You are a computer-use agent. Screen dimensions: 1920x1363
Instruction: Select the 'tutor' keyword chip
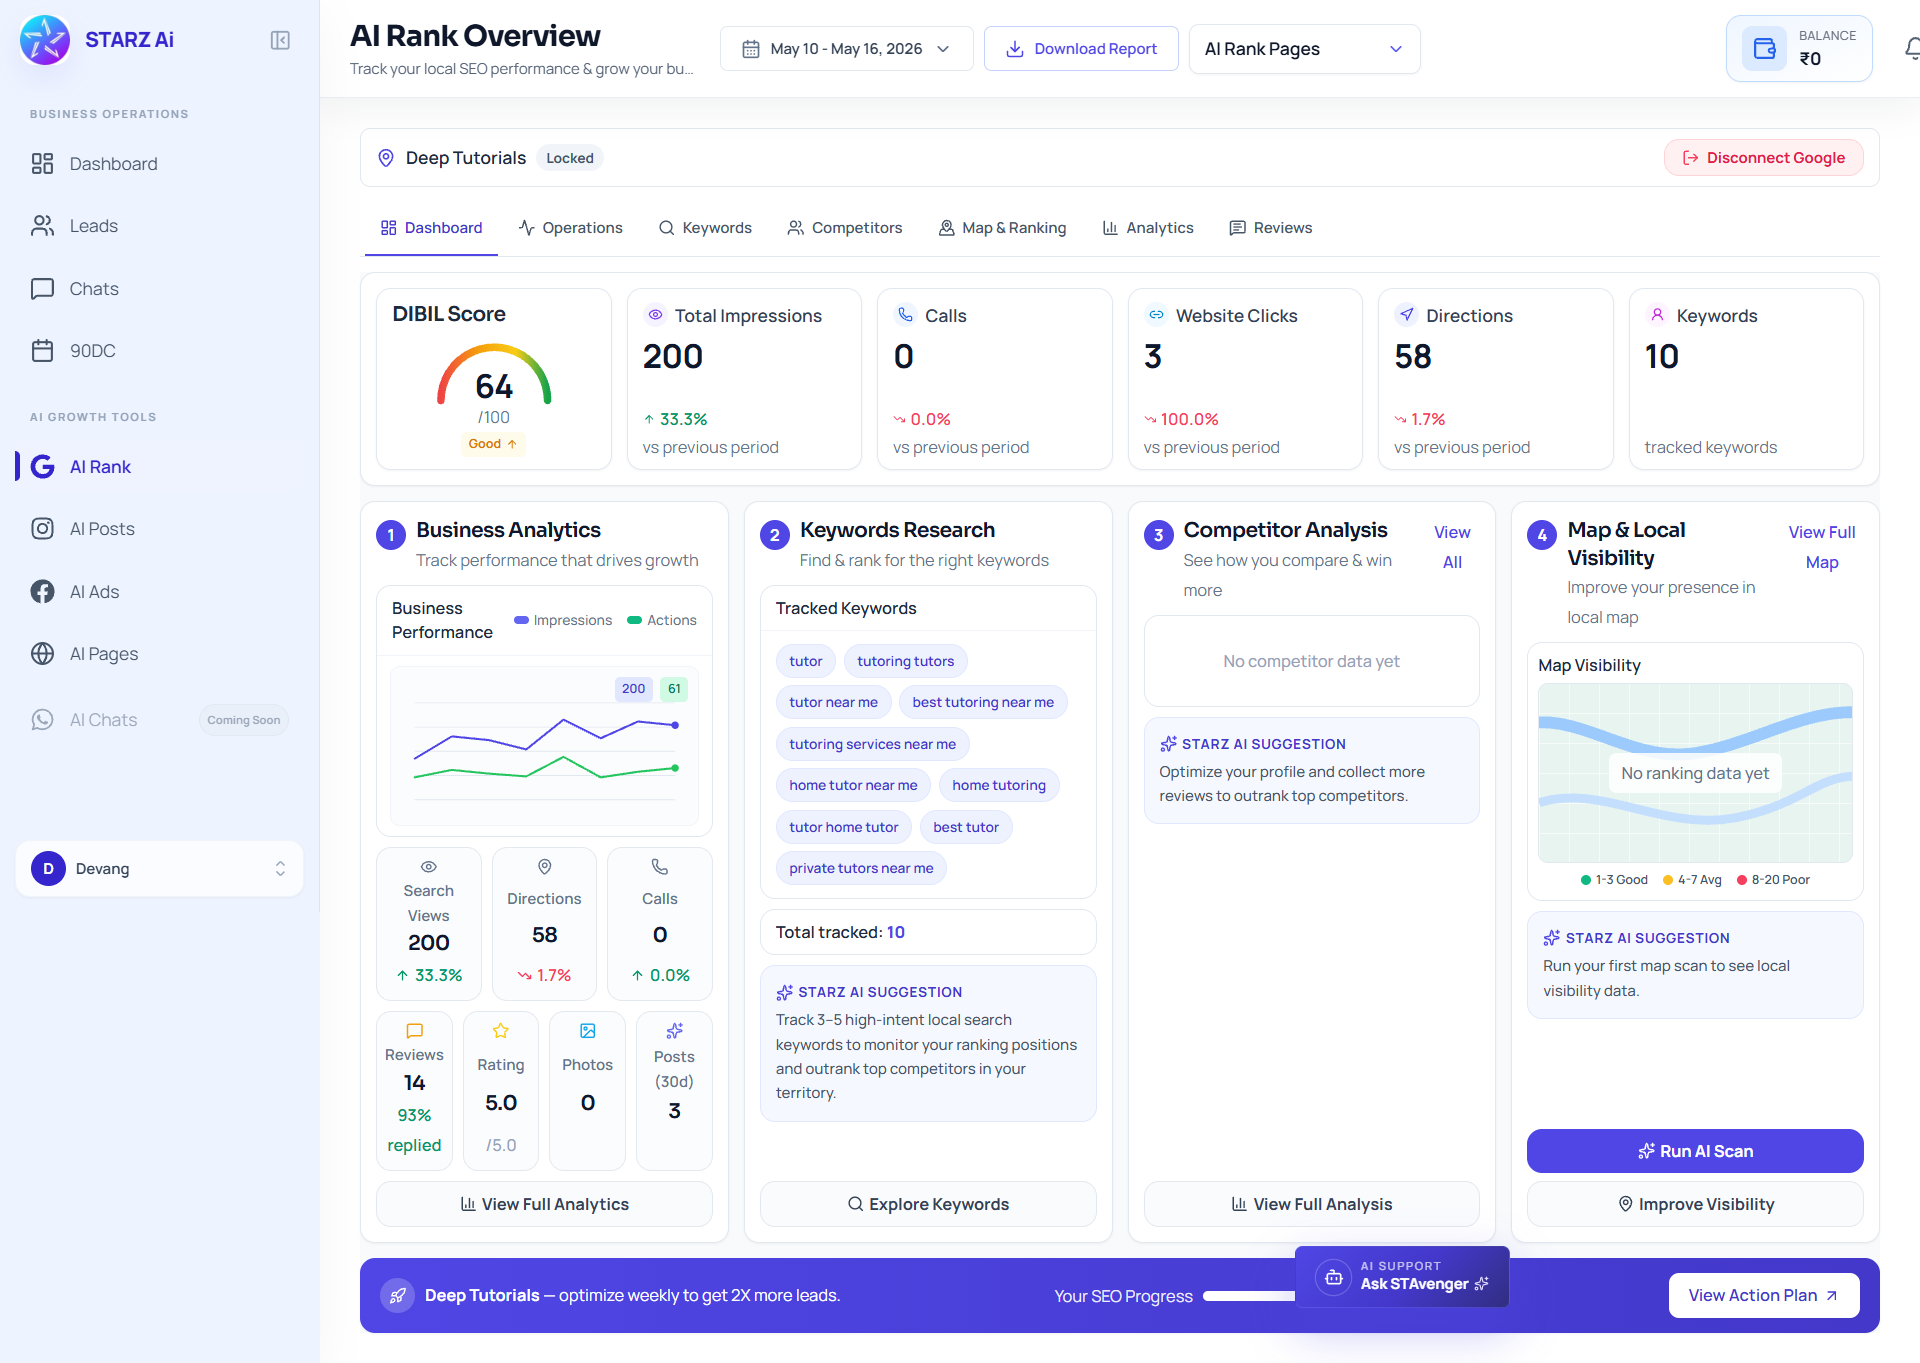point(806,661)
